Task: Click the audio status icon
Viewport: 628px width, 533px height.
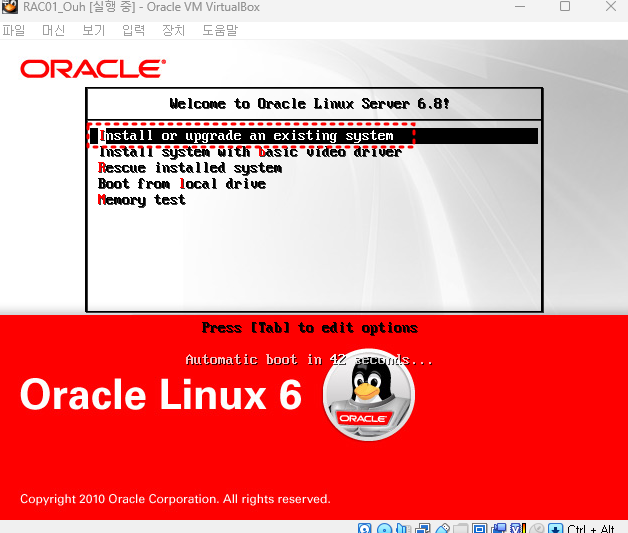Action: 404,529
